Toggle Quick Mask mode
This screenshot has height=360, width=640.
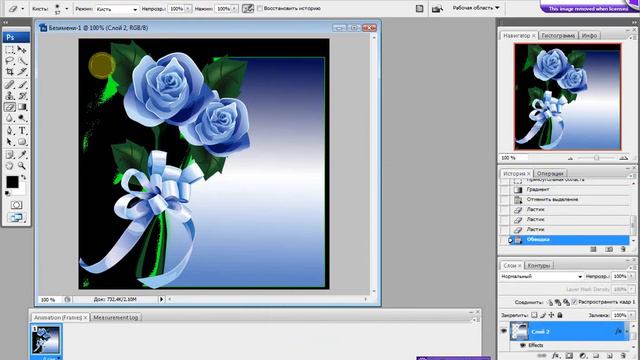(16, 205)
